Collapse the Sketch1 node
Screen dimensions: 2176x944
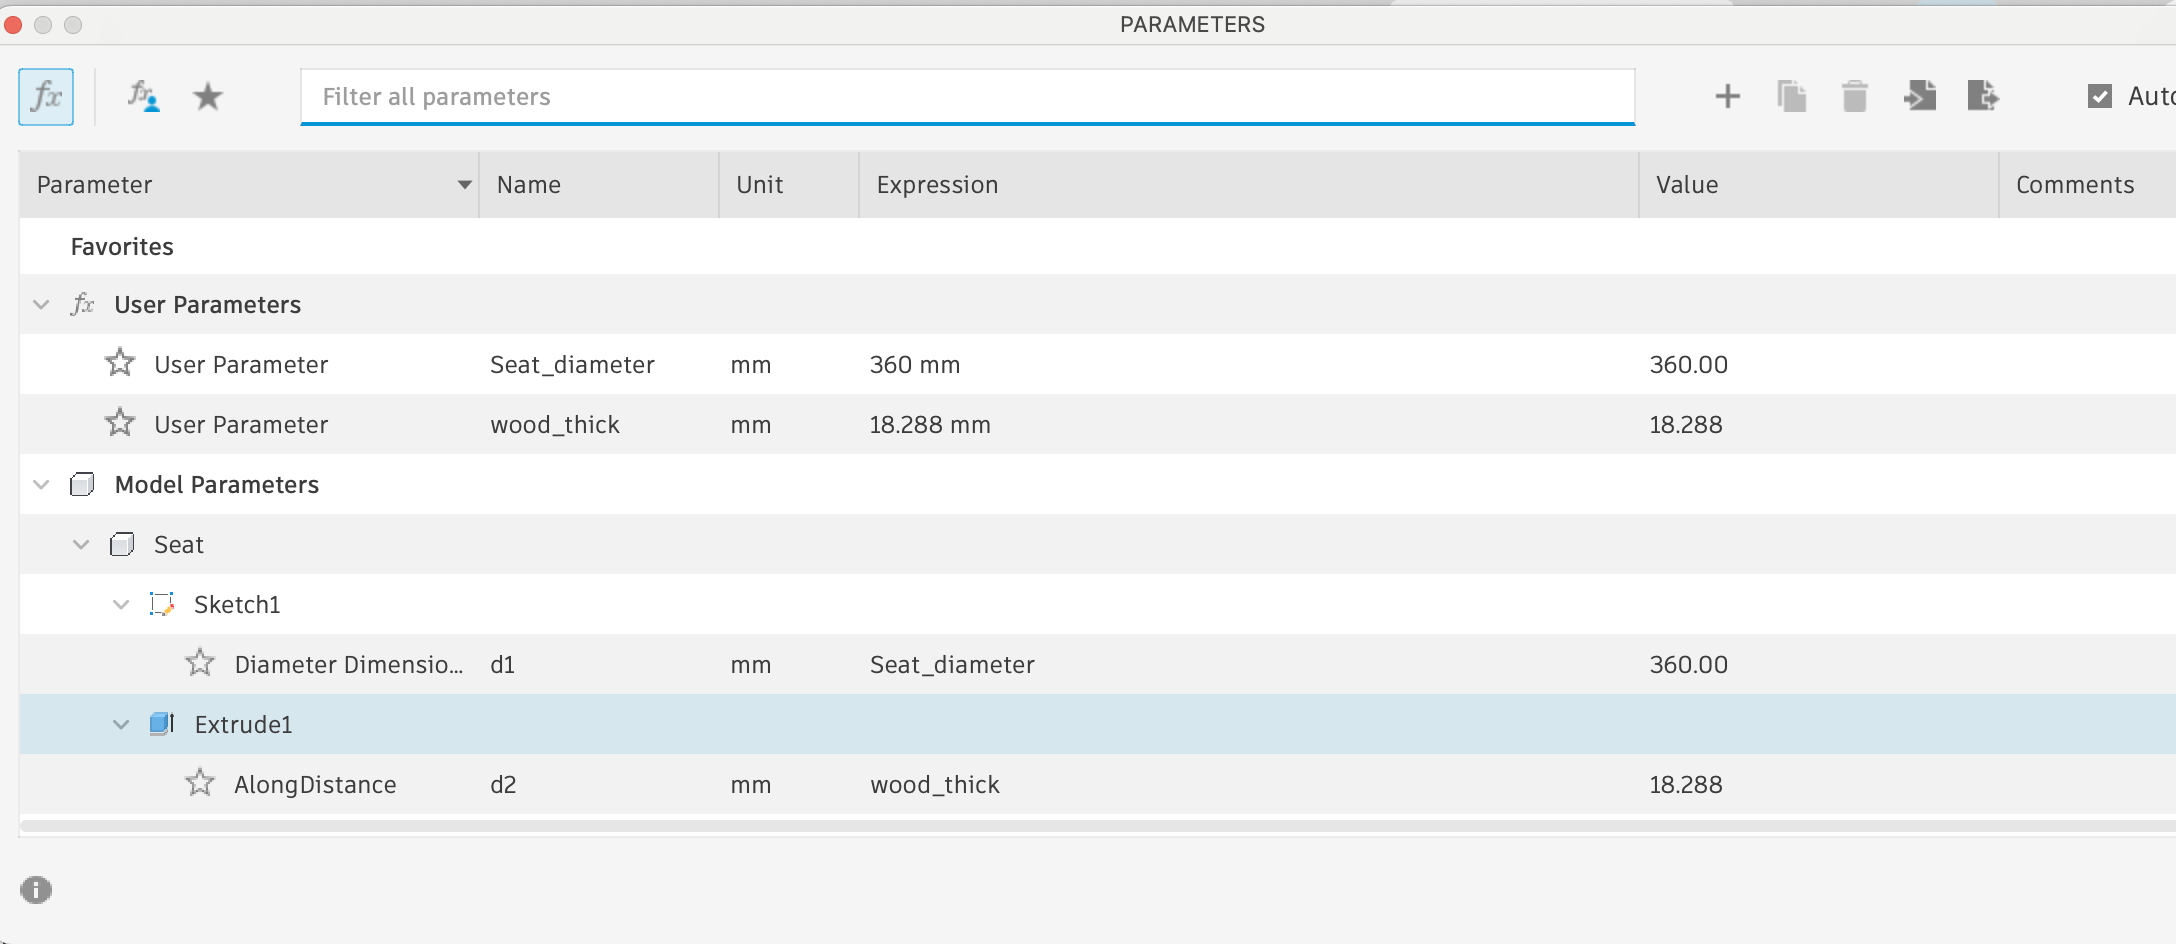[x=121, y=604]
